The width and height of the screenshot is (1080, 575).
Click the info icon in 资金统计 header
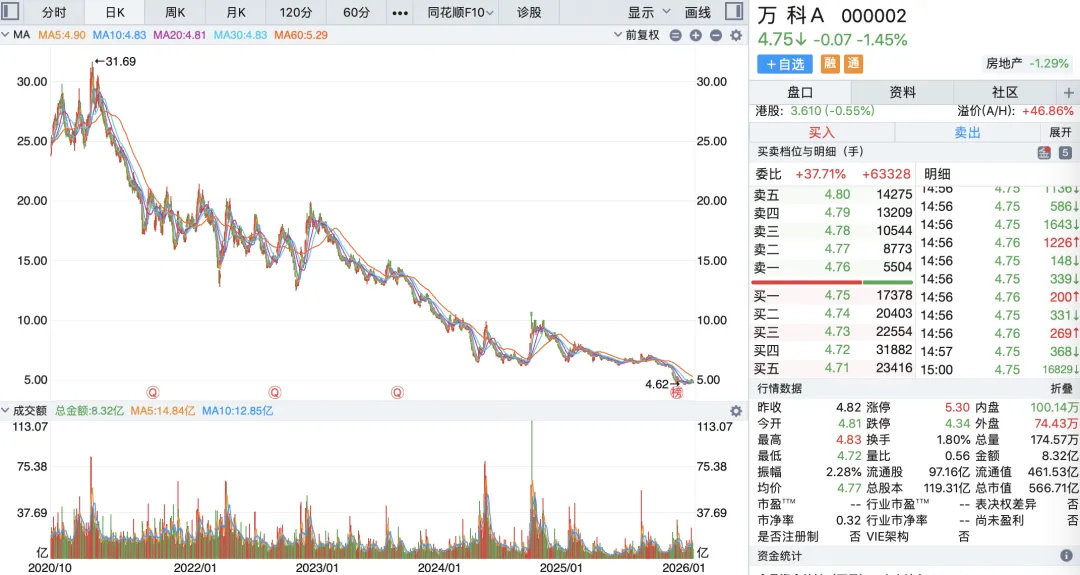1066,556
